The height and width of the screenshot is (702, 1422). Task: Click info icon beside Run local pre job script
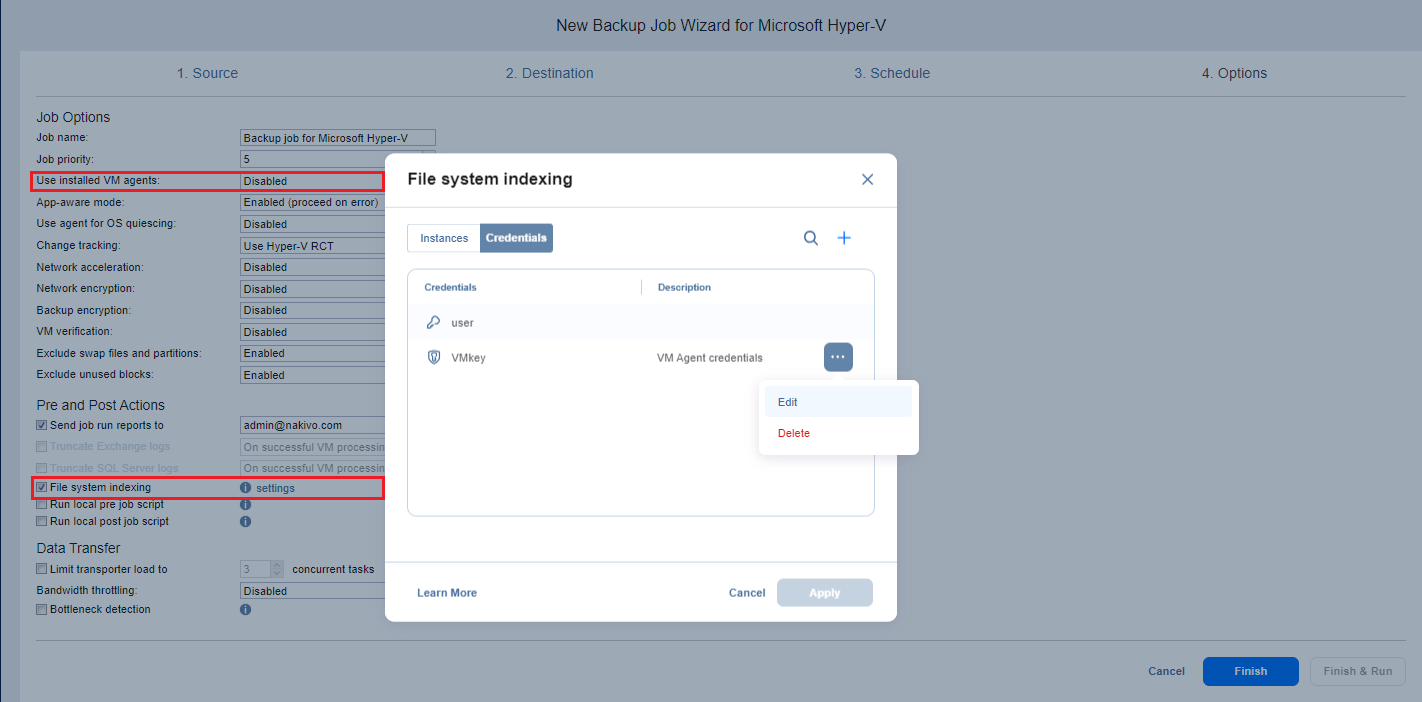[x=246, y=505]
